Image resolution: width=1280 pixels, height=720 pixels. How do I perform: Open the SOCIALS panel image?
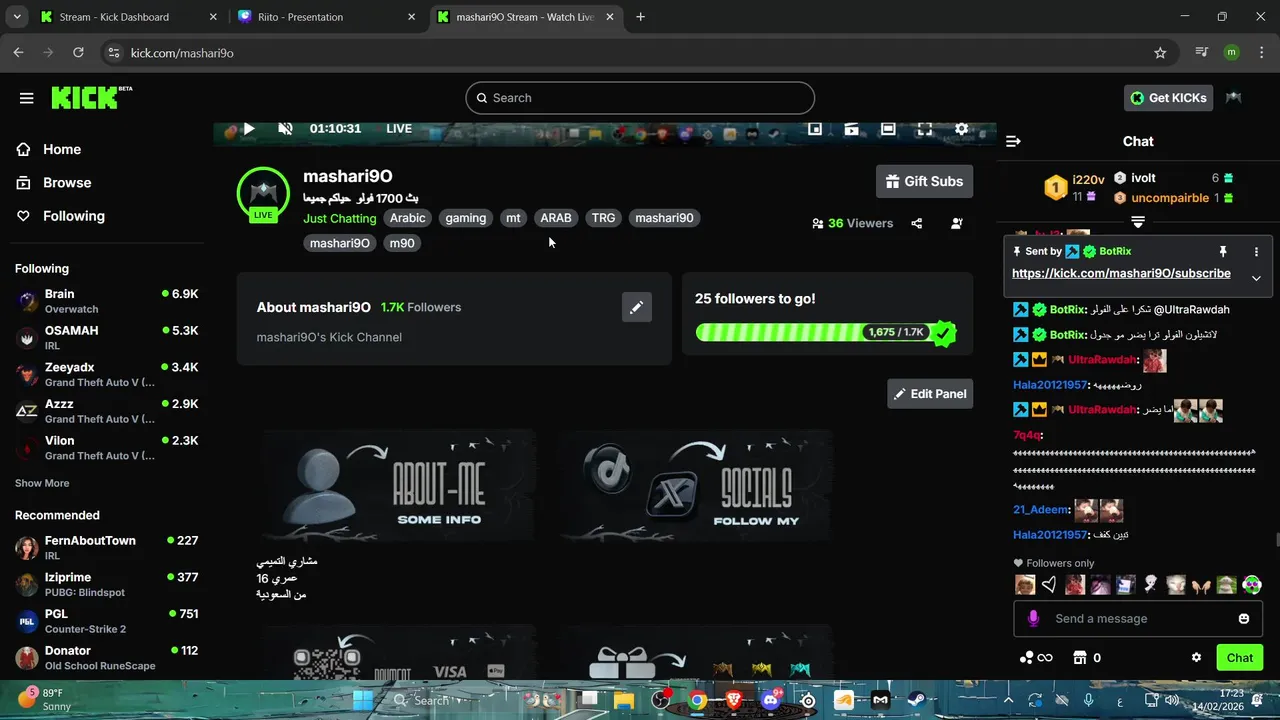coord(696,486)
